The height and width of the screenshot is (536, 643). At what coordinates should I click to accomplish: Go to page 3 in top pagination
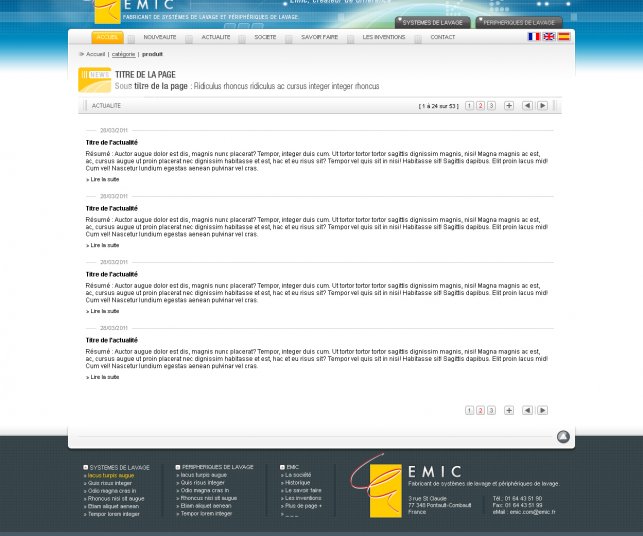click(x=491, y=105)
